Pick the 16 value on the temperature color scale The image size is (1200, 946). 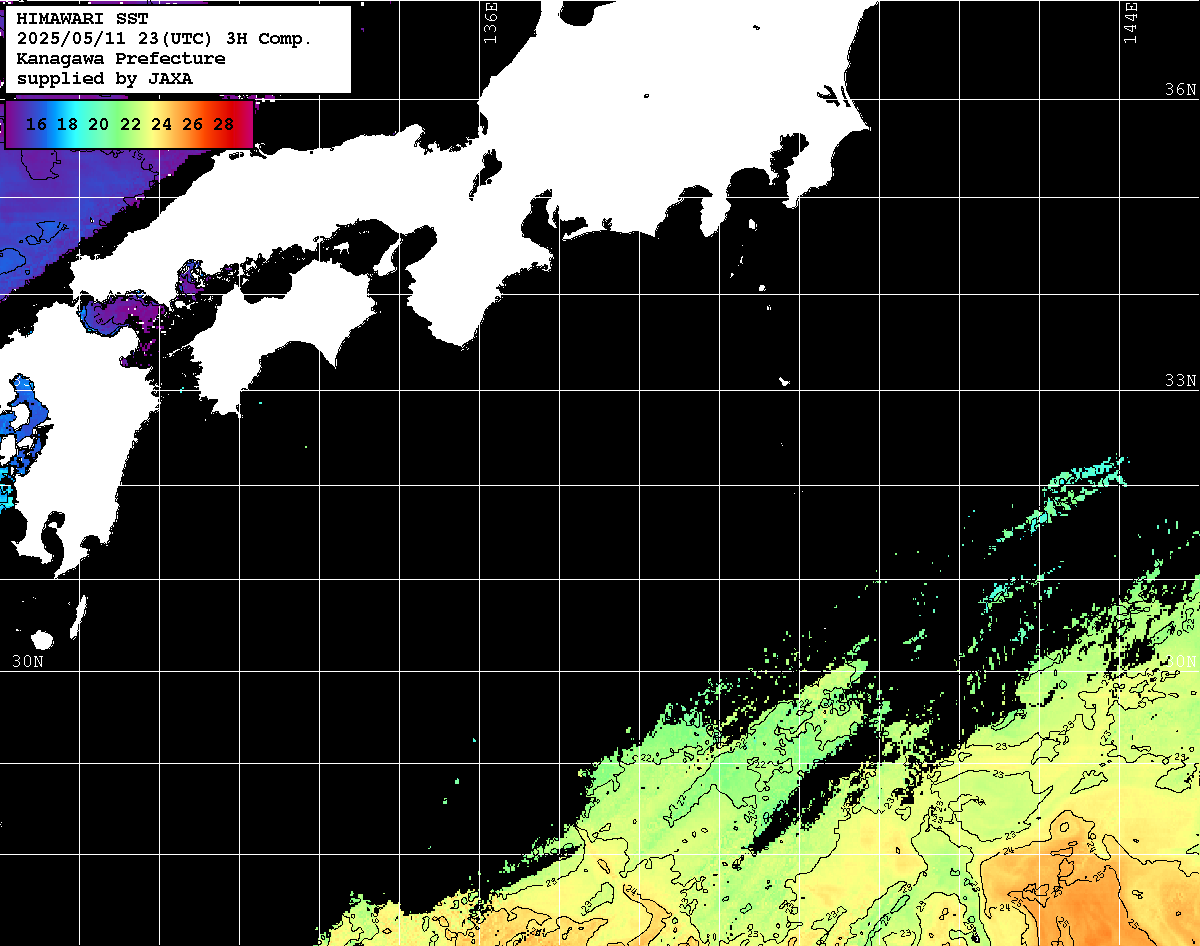[x=36, y=125]
